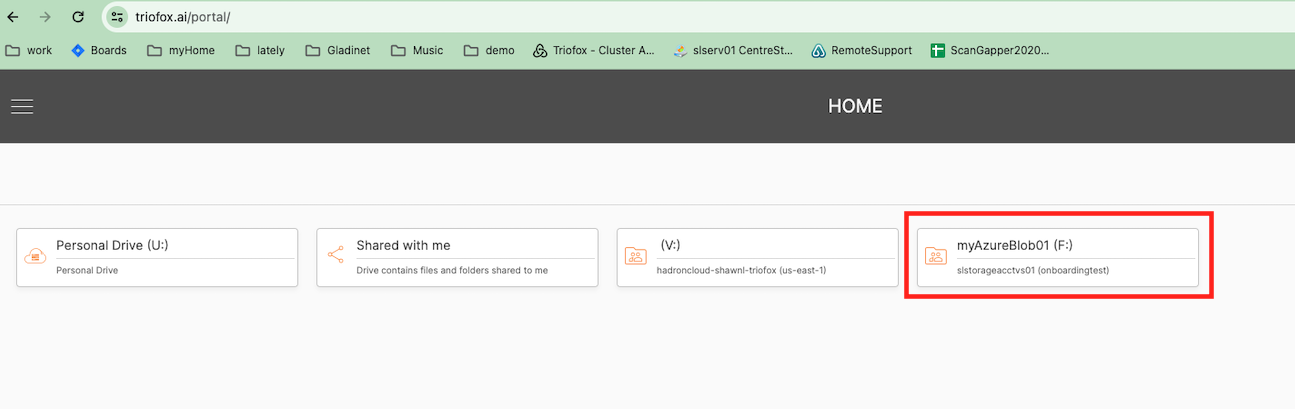The height and width of the screenshot is (409, 1295).
Task: Open the hadroncloud-shawnl-triofox (V:) drive
Action: click(x=757, y=258)
